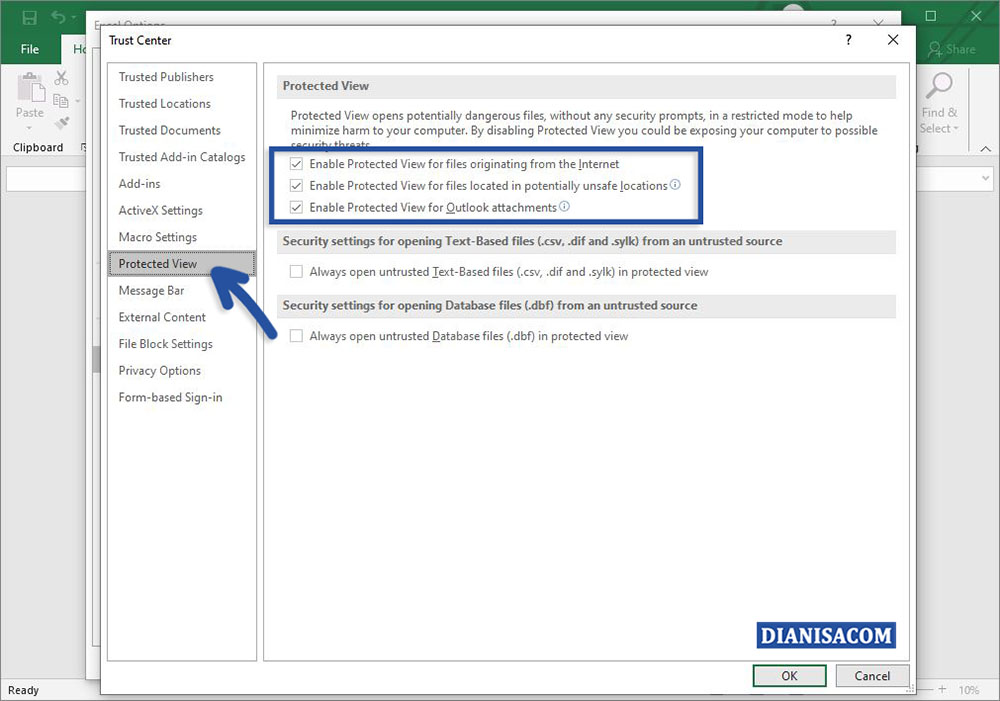
Task: Check always open untrusted Text-Based files
Action: tap(296, 272)
